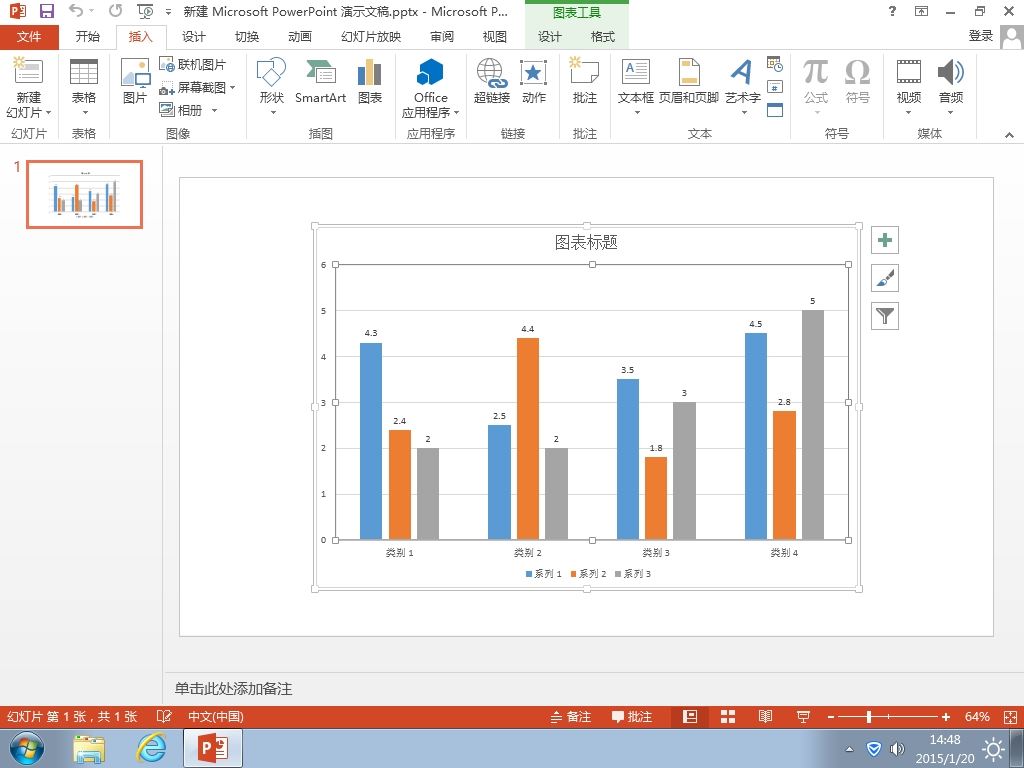Expand Audio (音频) dropdown arrow
Screen dimensions: 1024x768
(951, 113)
